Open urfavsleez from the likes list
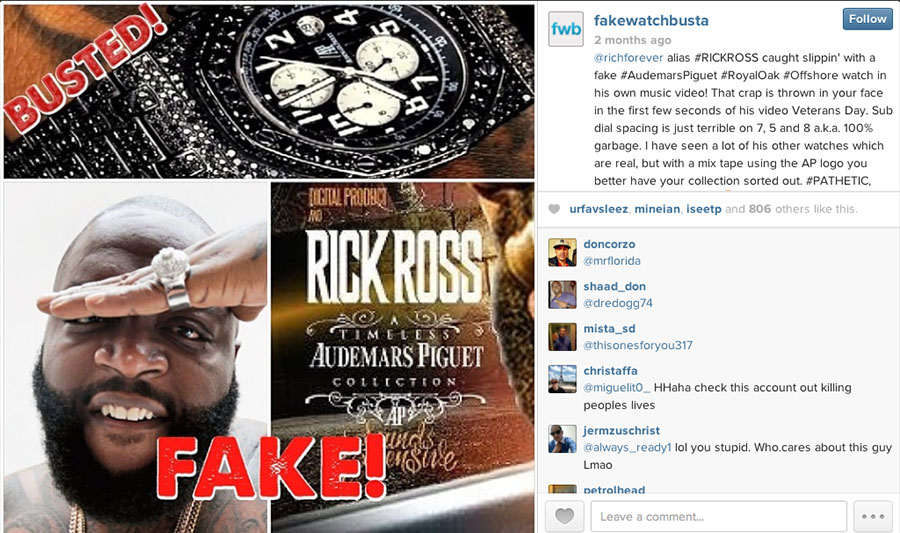Image resolution: width=900 pixels, height=533 pixels. (x=598, y=209)
